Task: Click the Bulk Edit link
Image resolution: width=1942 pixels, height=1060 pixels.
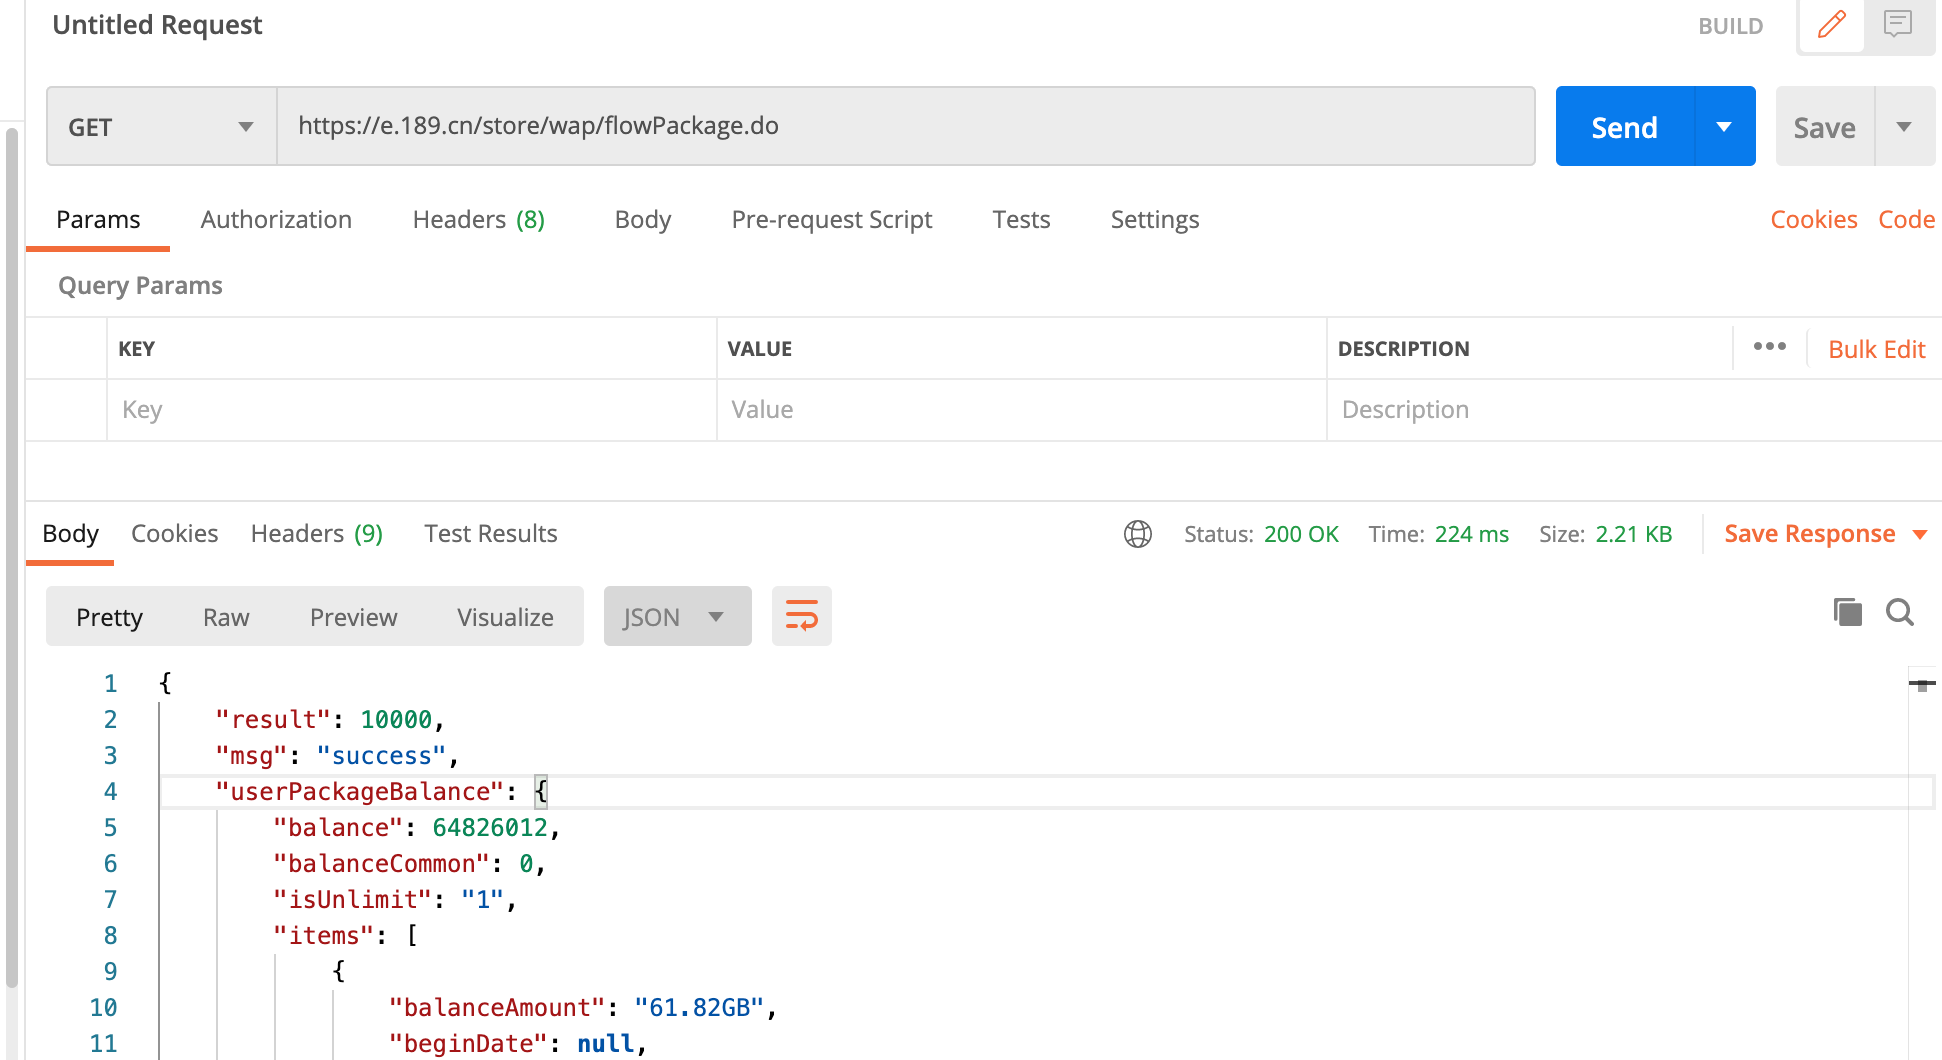Action: (x=1877, y=349)
